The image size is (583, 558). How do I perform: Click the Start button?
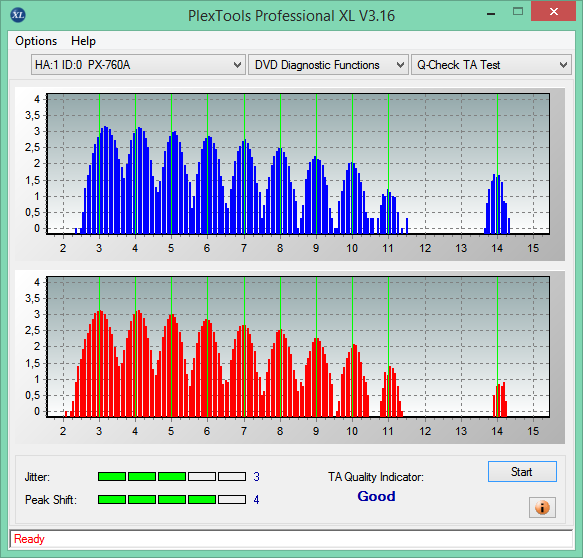522,472
